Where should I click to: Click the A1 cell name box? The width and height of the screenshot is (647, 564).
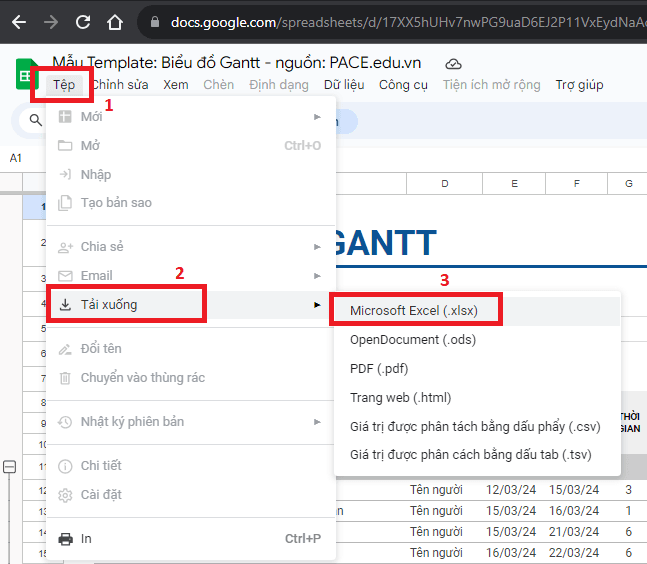(16, 158)
